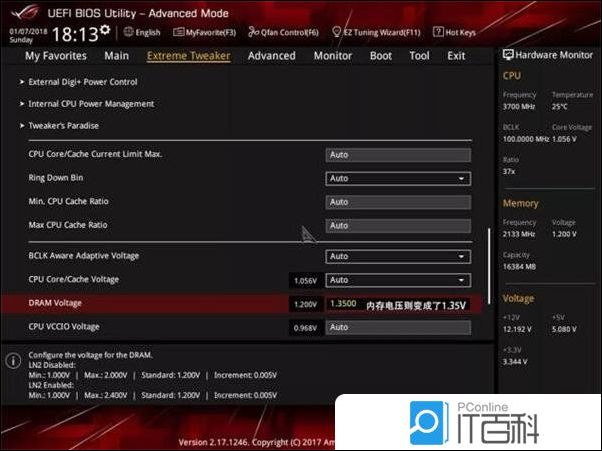The width and height of the screenshot is (602, 451).
Task: Select the Ring Down Bin label
Action: [x=56, y=178]
